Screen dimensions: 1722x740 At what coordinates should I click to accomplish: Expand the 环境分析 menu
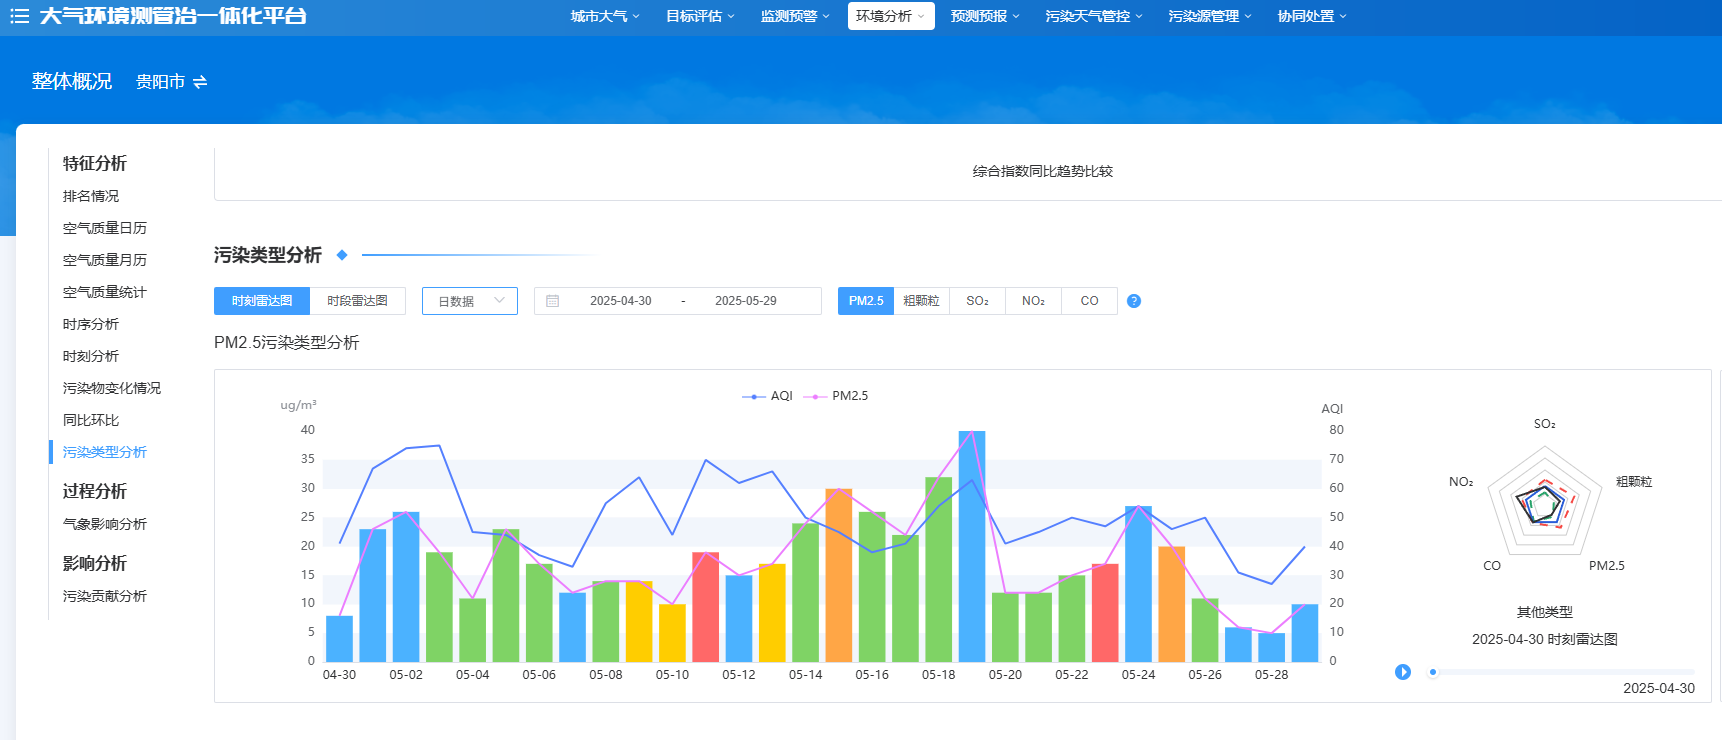tap(891, 16)
